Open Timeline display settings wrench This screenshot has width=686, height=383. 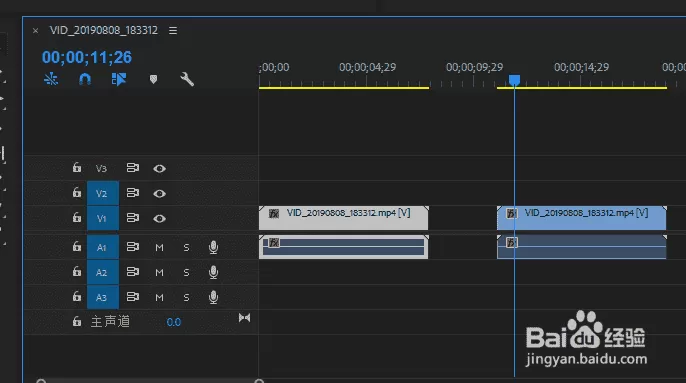click(187, 79)
